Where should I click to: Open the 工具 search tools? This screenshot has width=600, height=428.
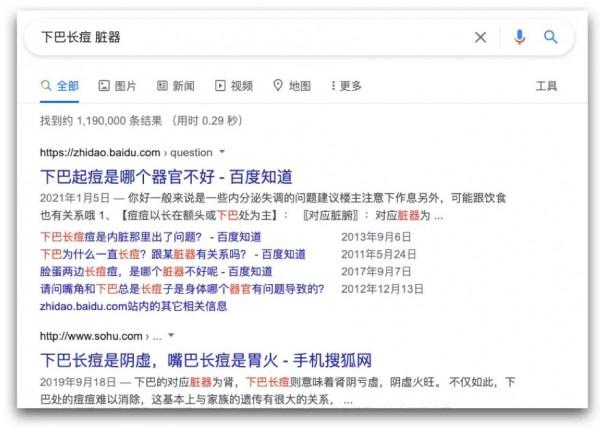(x=546, y=86)
